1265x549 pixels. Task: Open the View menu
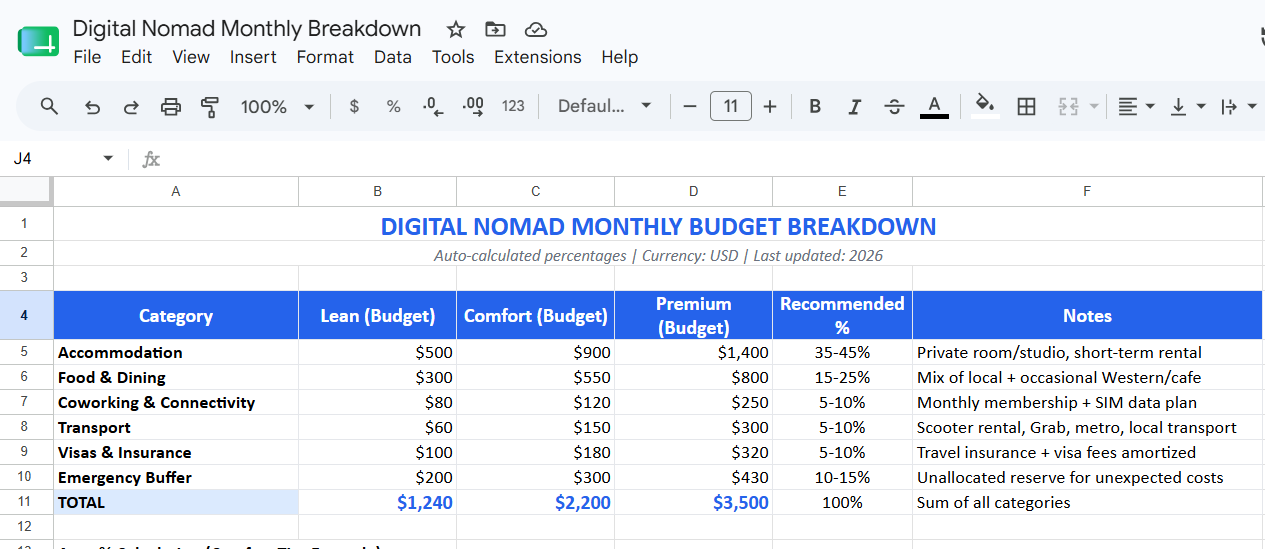click(x=191, y=57)
